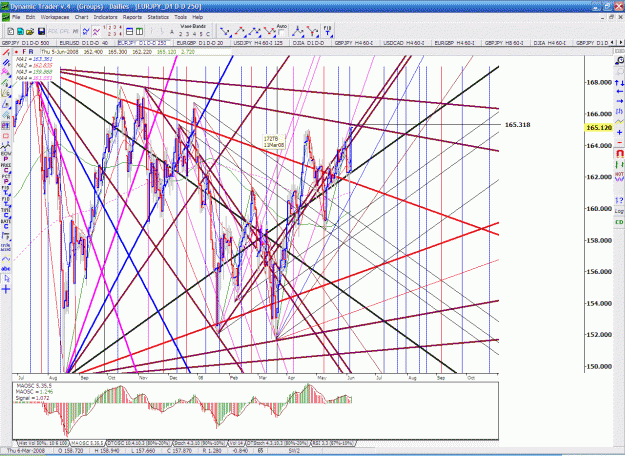Click the 13Mar08 date annotation box
Image resolution: width=625 pixels, height=456 pixels.
click(x=274, y=142)
